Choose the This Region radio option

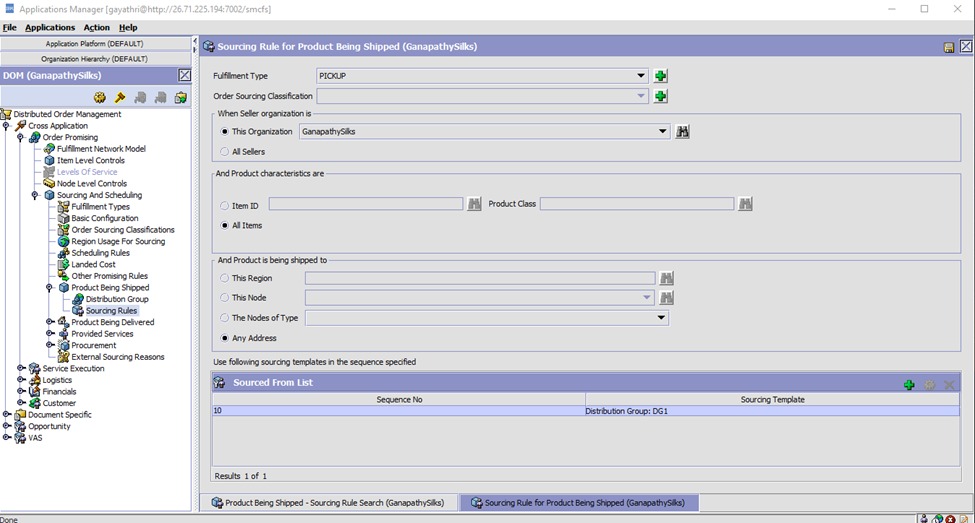tap(224, 278)
